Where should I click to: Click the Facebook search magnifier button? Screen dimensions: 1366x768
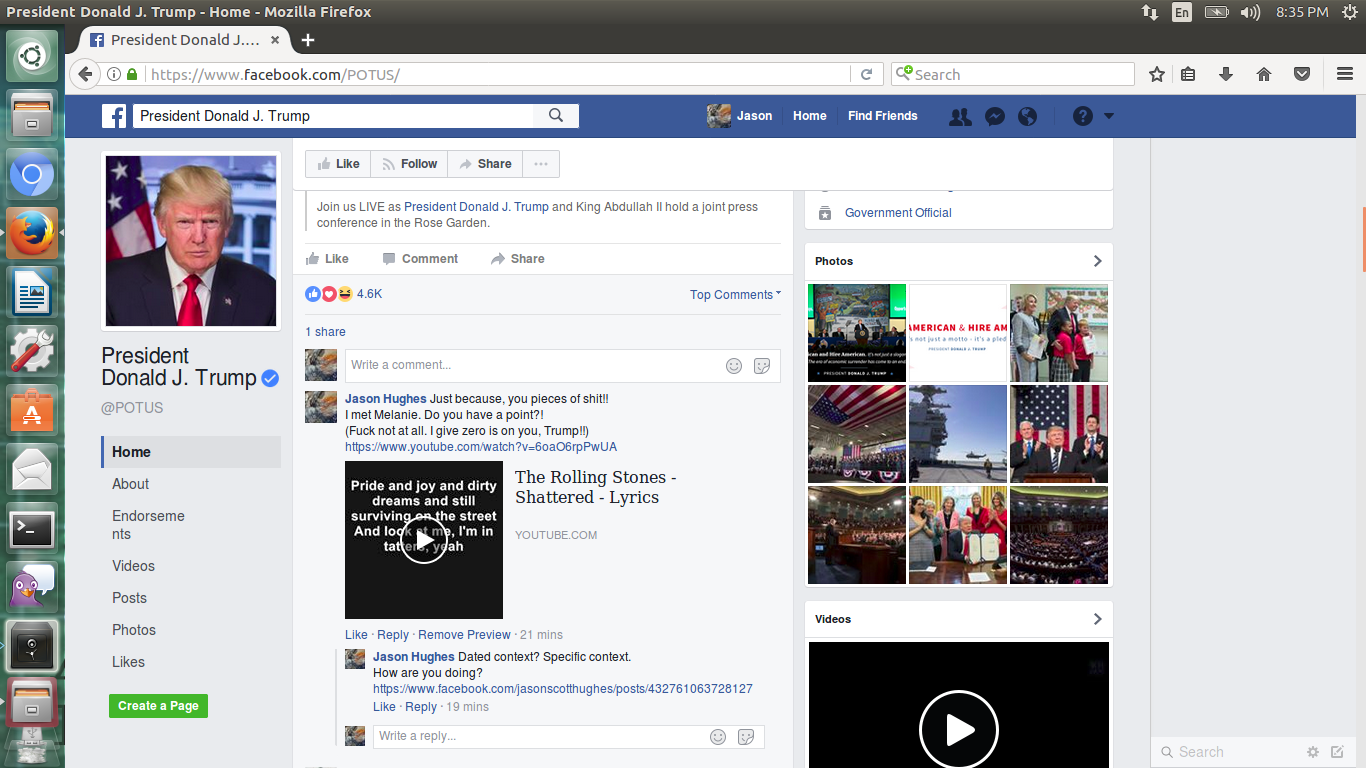pyautogui.click(x=556, y=116)
